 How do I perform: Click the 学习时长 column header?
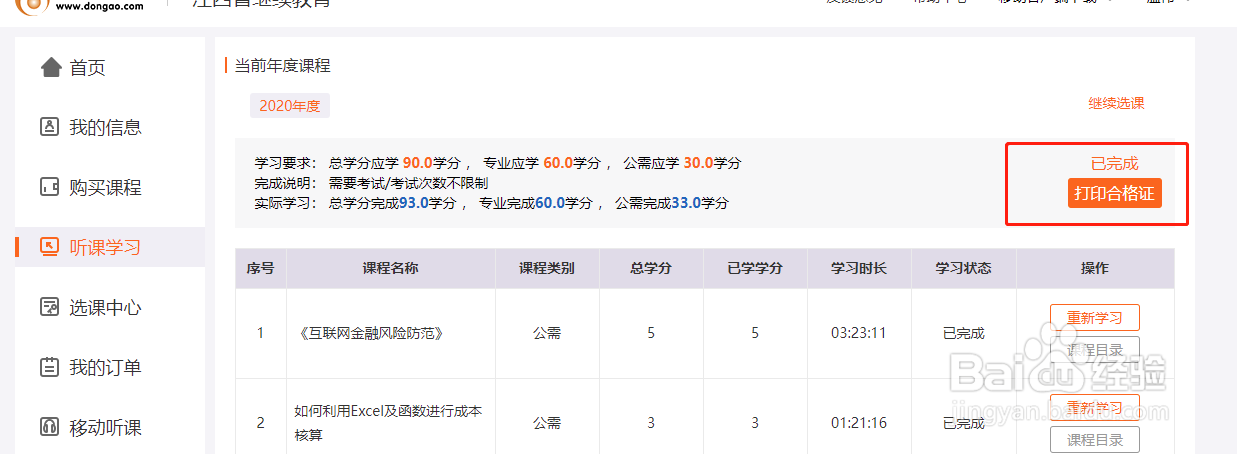point(859,268)
